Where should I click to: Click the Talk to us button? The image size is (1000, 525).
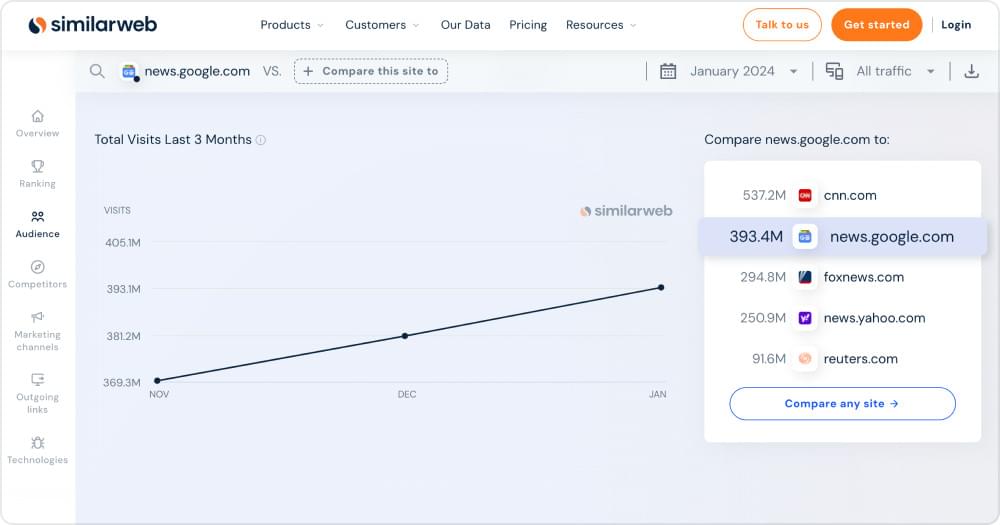(782, 25)
